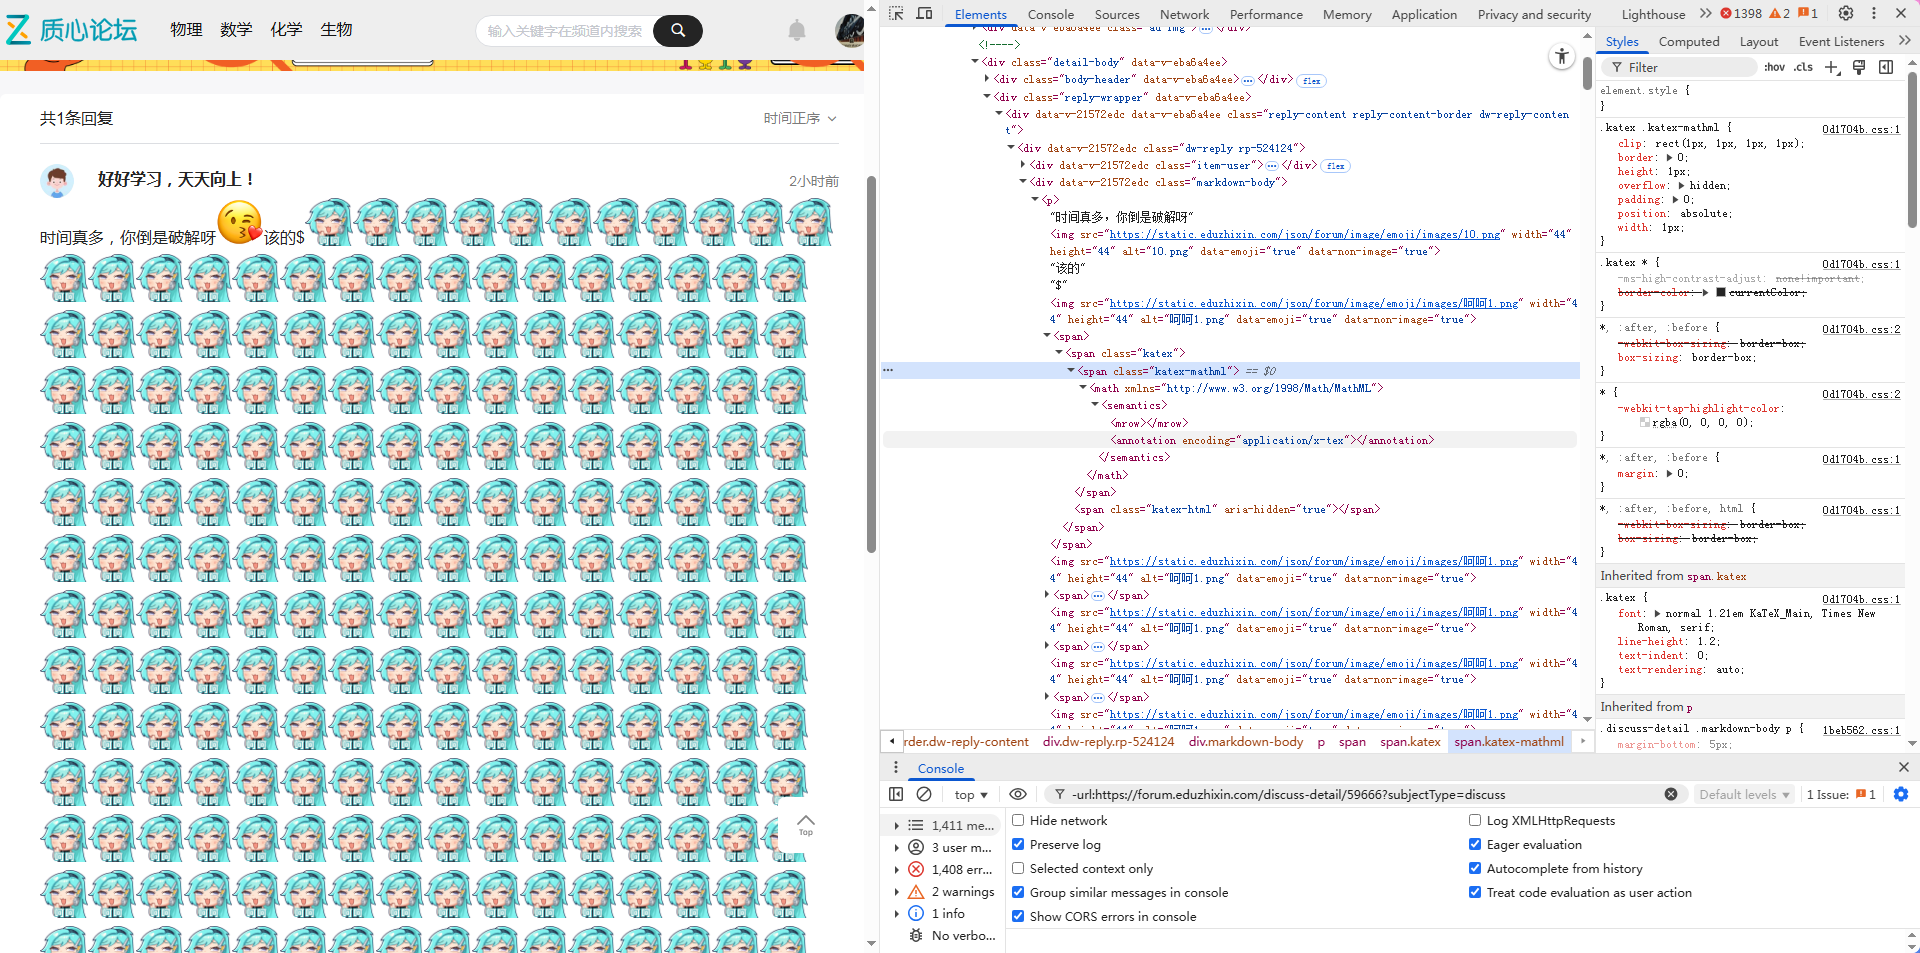Open console settings blue gear
1920x953 pixels.
click(x=1901, y=794)
